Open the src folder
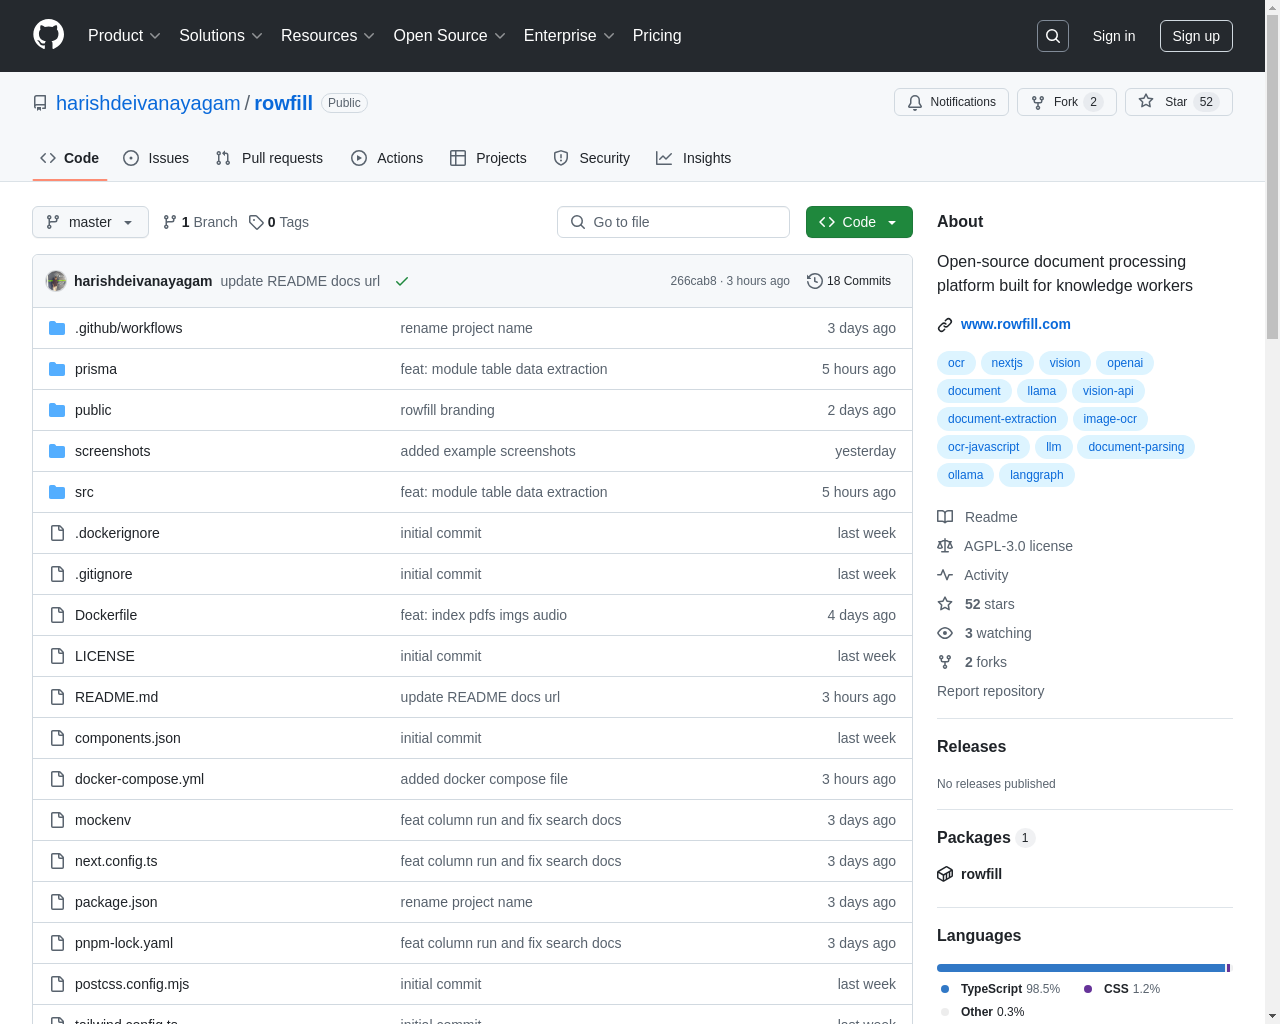 coord(84,492)
